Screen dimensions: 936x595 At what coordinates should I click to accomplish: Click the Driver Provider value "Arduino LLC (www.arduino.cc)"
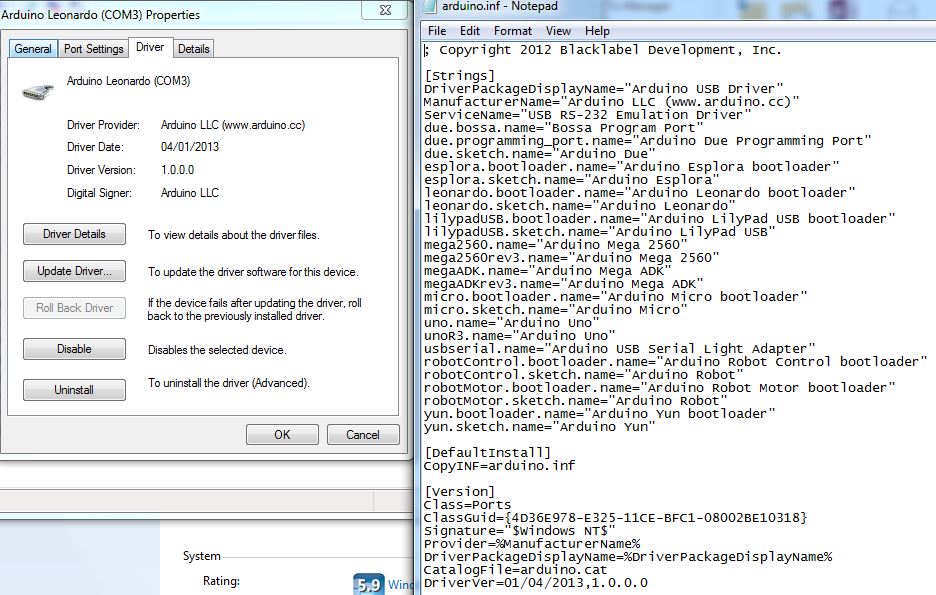233,125
